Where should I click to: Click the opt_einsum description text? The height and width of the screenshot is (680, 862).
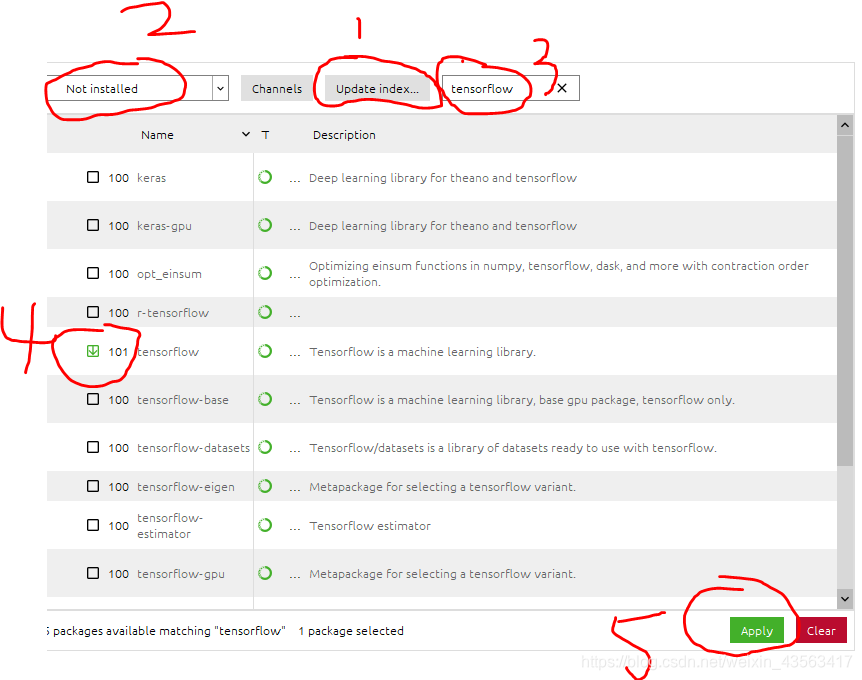point(559,274)
